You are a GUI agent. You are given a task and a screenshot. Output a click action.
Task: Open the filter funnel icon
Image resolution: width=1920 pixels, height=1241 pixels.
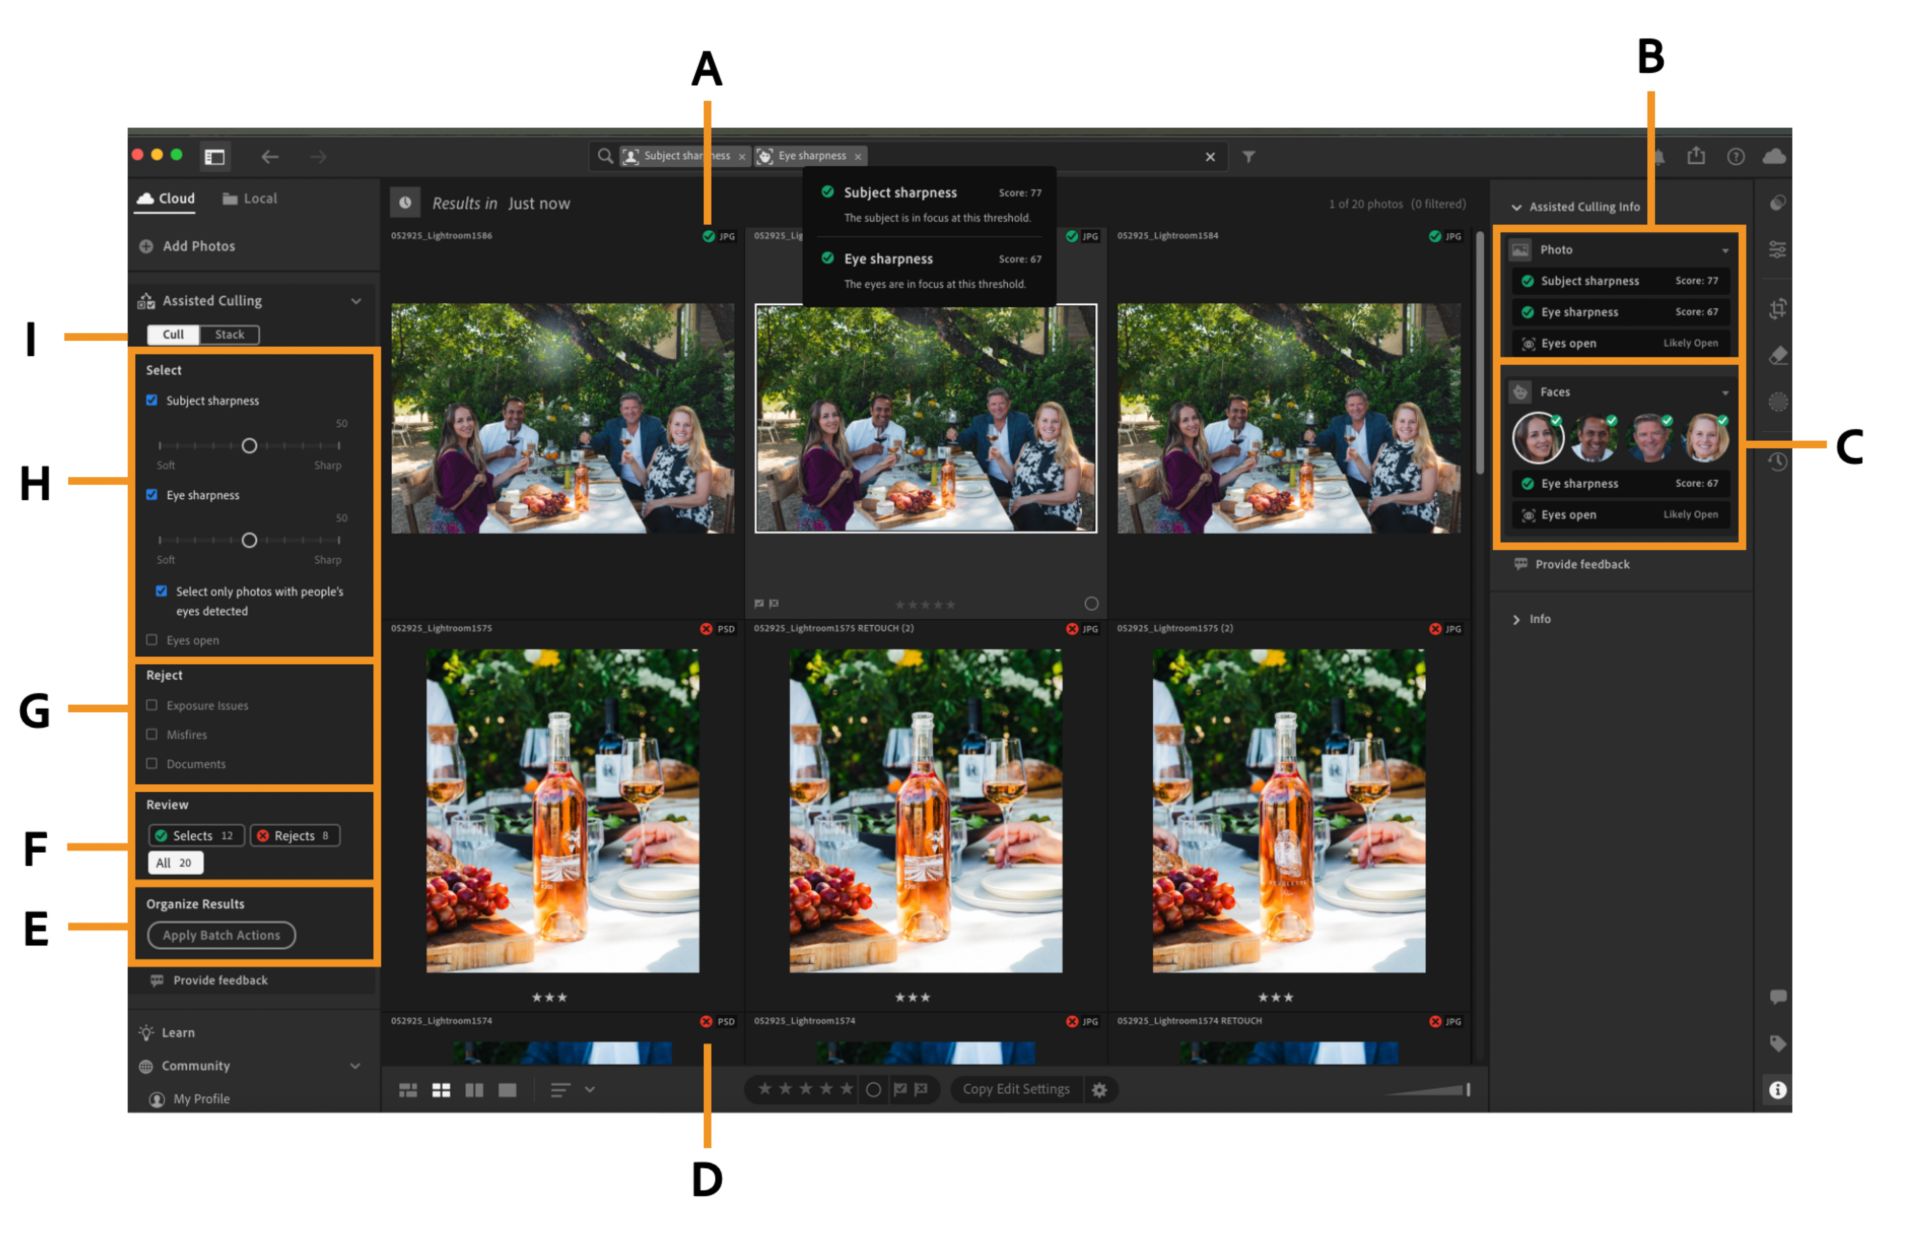click(1249, 157)
